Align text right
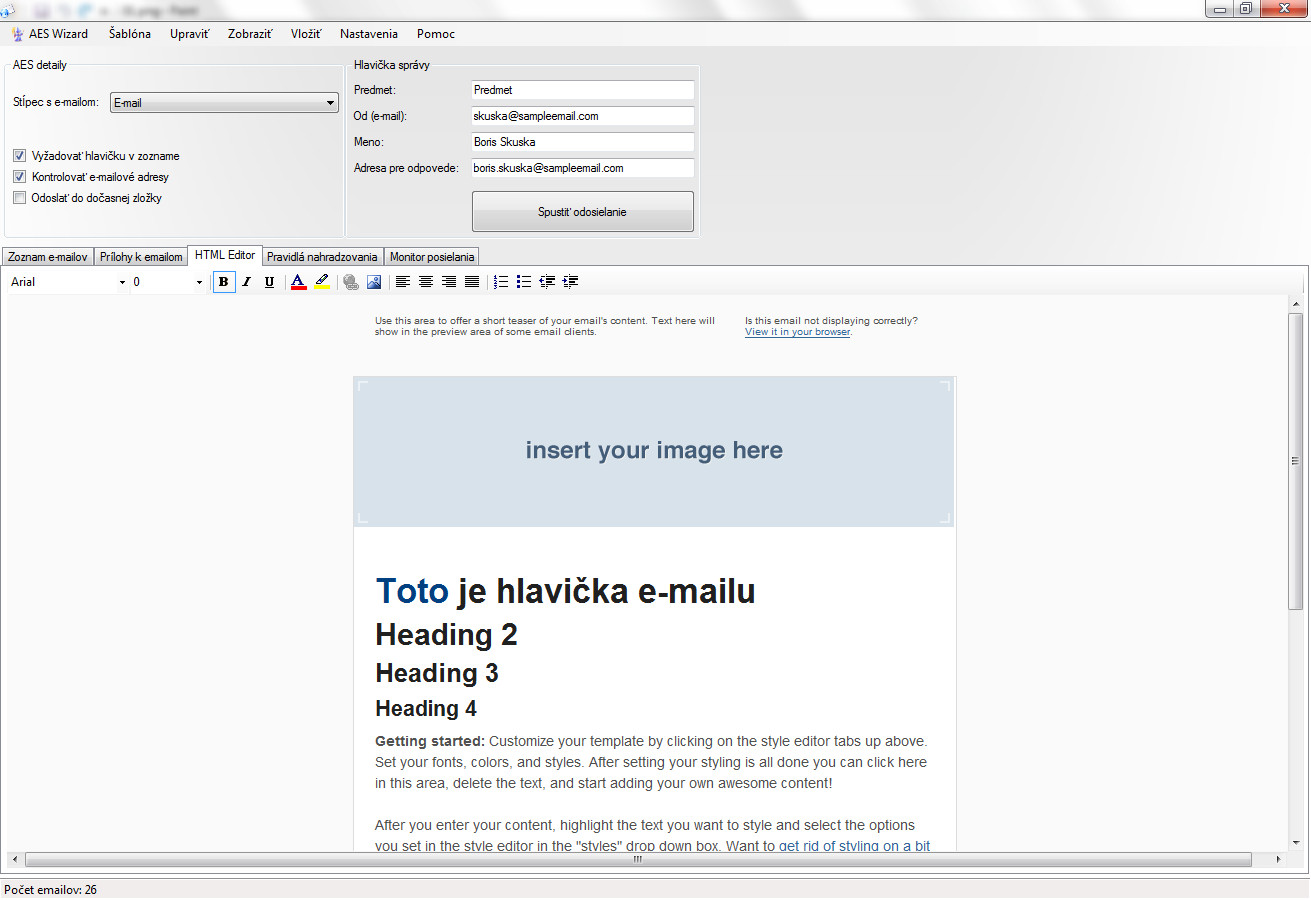 click(449, 282)
